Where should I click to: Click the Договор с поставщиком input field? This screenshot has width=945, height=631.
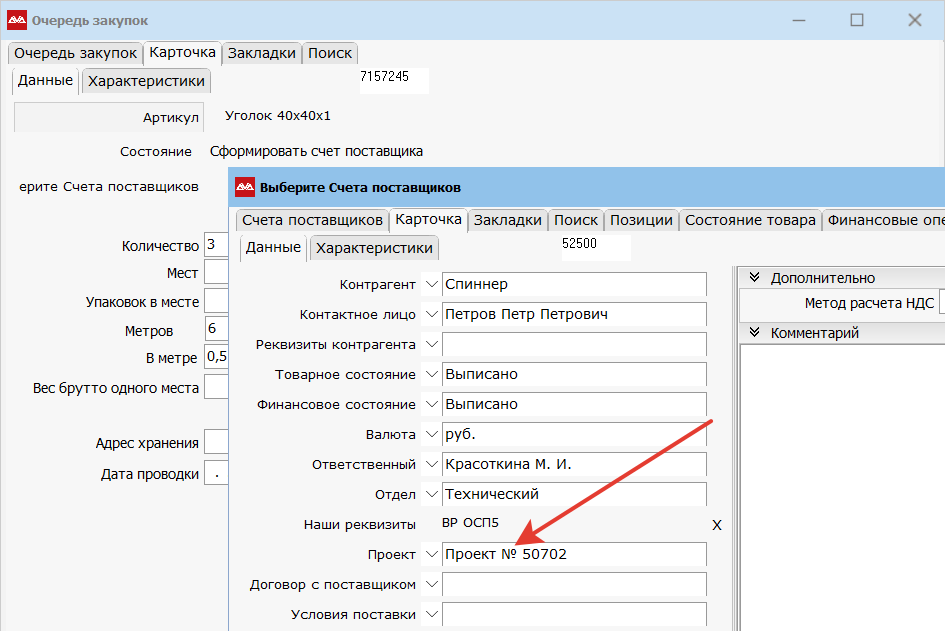point(574,584)
